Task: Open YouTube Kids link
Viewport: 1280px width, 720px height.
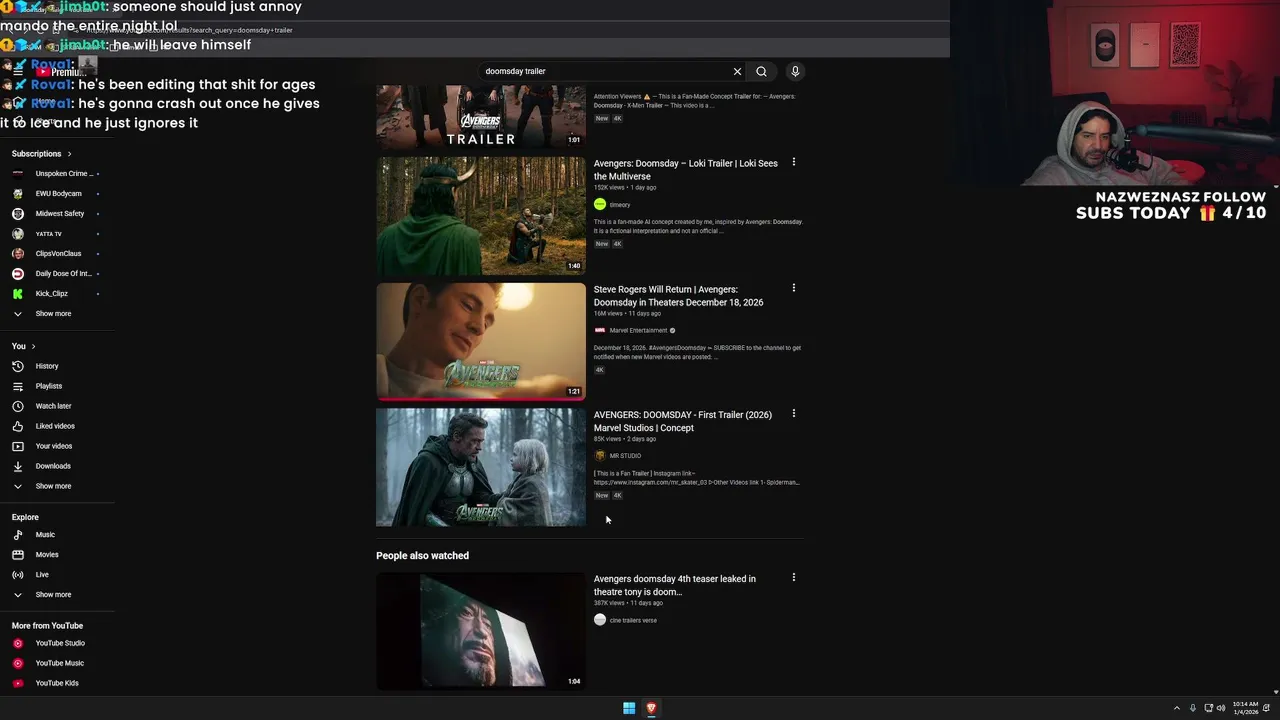Action: tap(57, 683)
